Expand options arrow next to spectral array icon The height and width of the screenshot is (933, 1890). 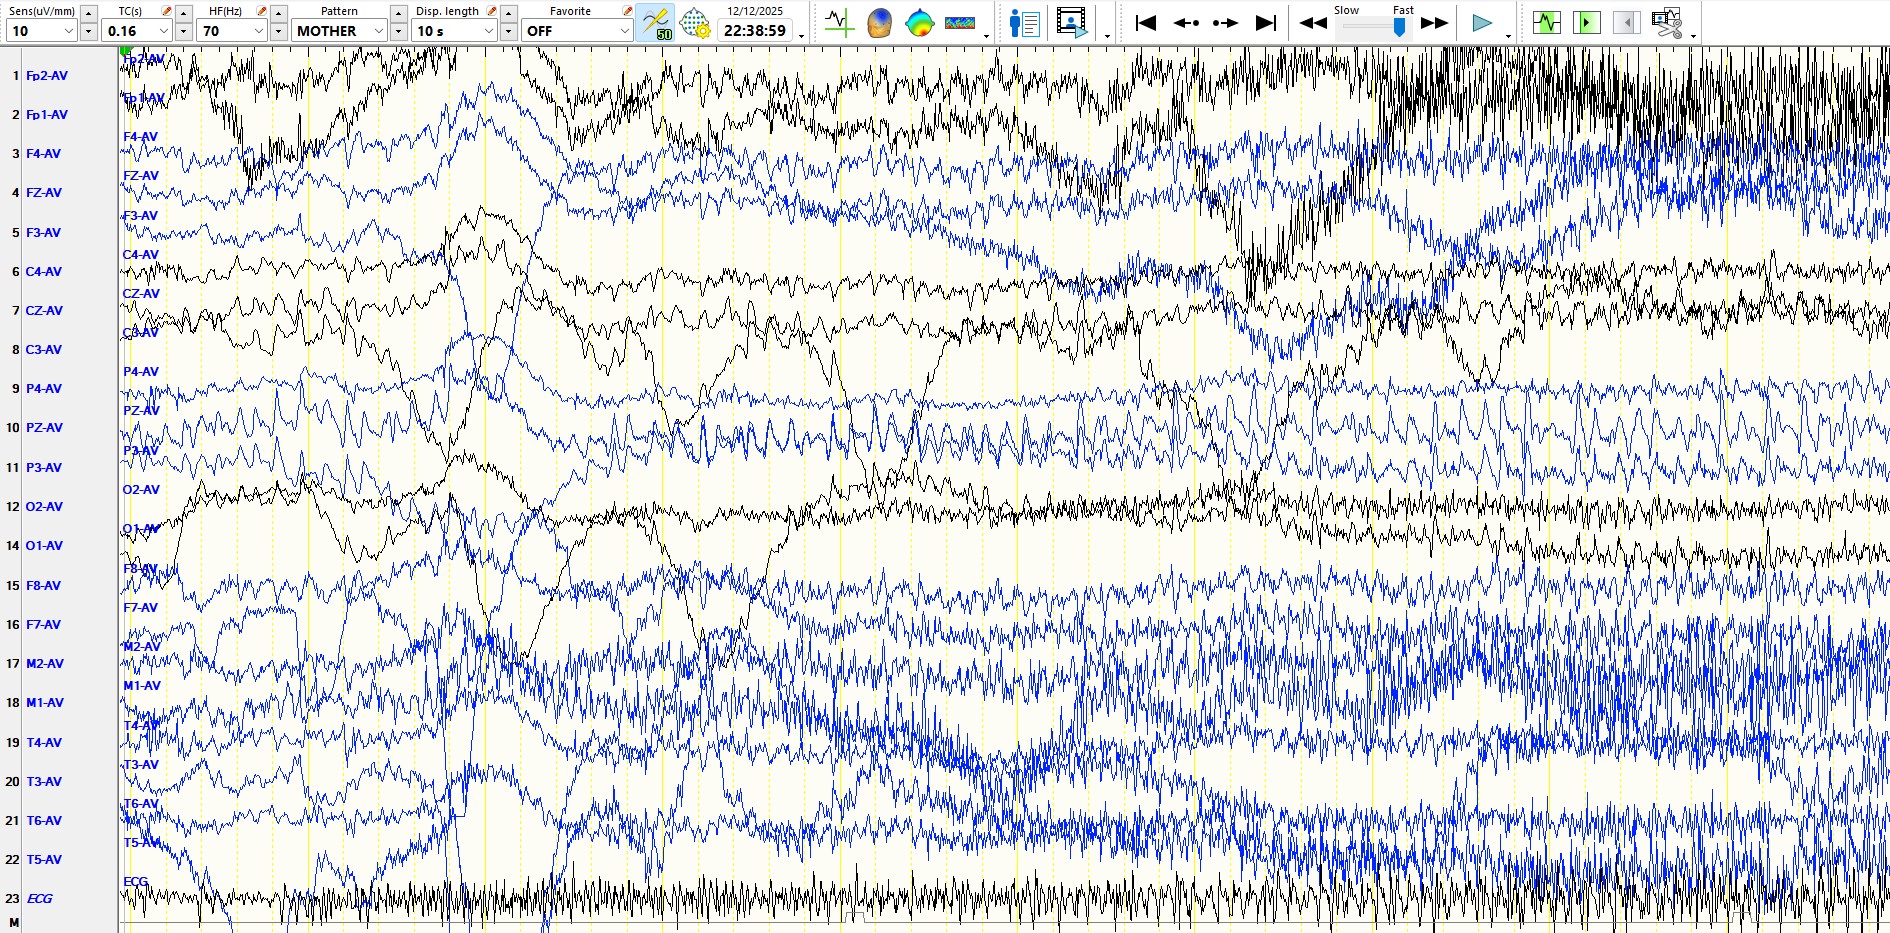pos(986,36)
